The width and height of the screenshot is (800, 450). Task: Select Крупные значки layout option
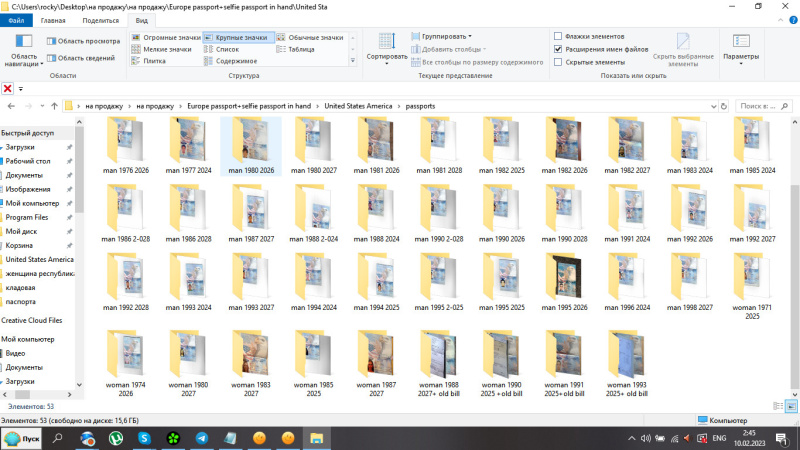(238, 37)
